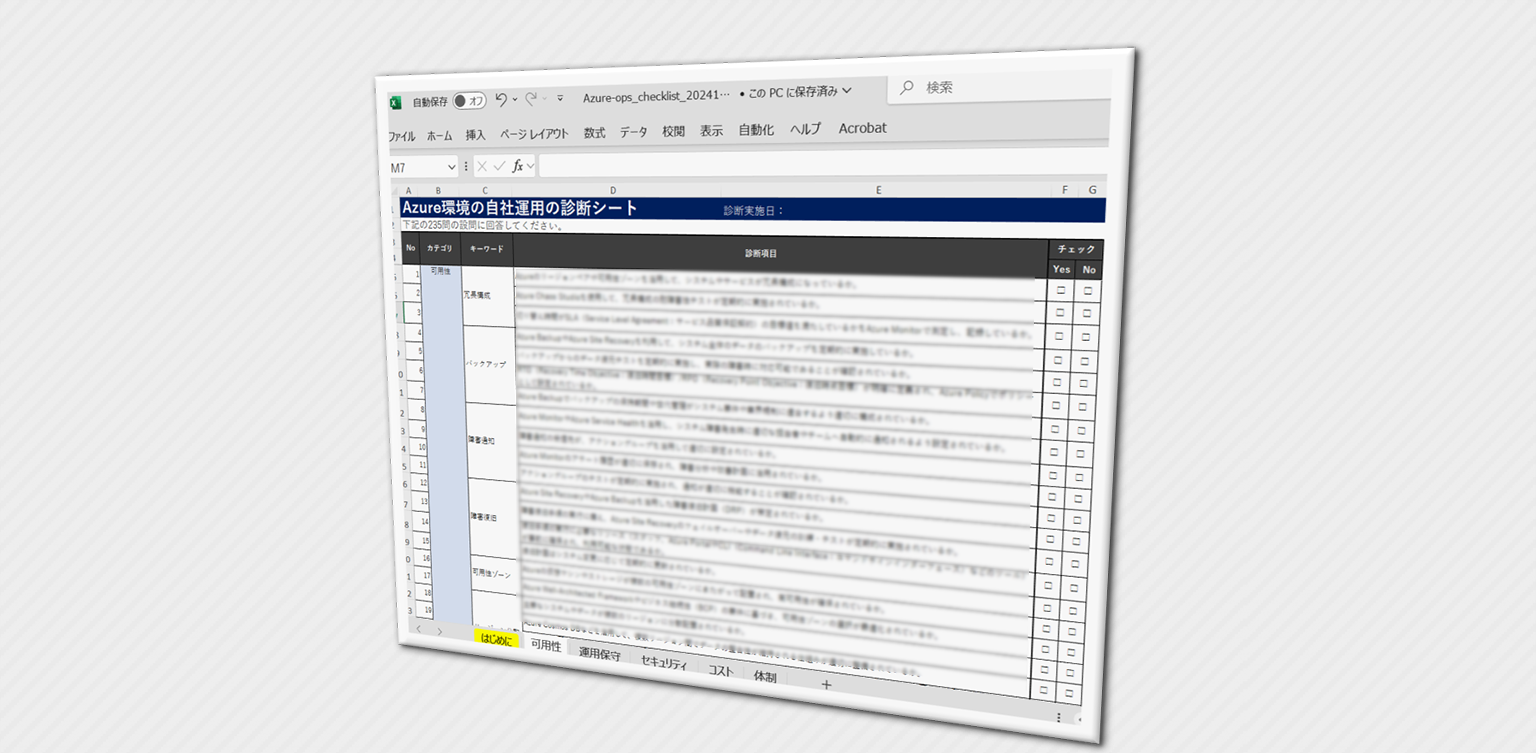The height and width of the screenshot is (753, 1536).
Task: Select column B header
Action: coord(438,190)
